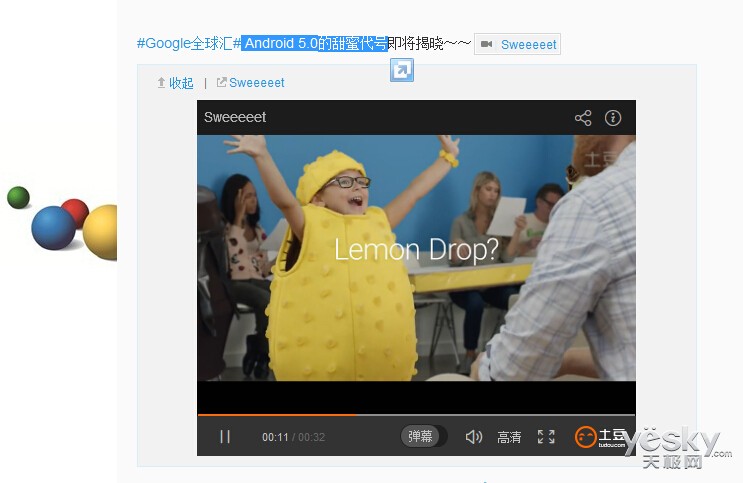743x483 pixels.
Task: Click the up-arrow icon beside 收起
Action: 161,82
